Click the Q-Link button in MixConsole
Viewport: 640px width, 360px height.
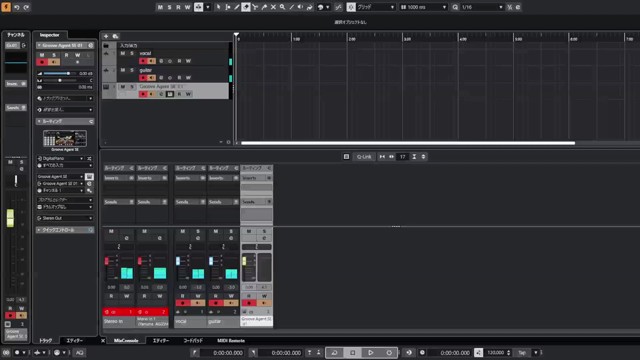[364, 156]
